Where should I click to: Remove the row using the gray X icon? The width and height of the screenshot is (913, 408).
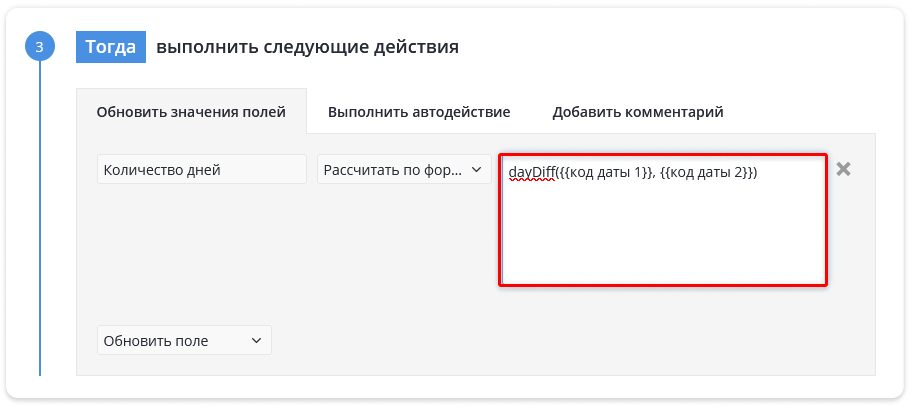(843, 169)
